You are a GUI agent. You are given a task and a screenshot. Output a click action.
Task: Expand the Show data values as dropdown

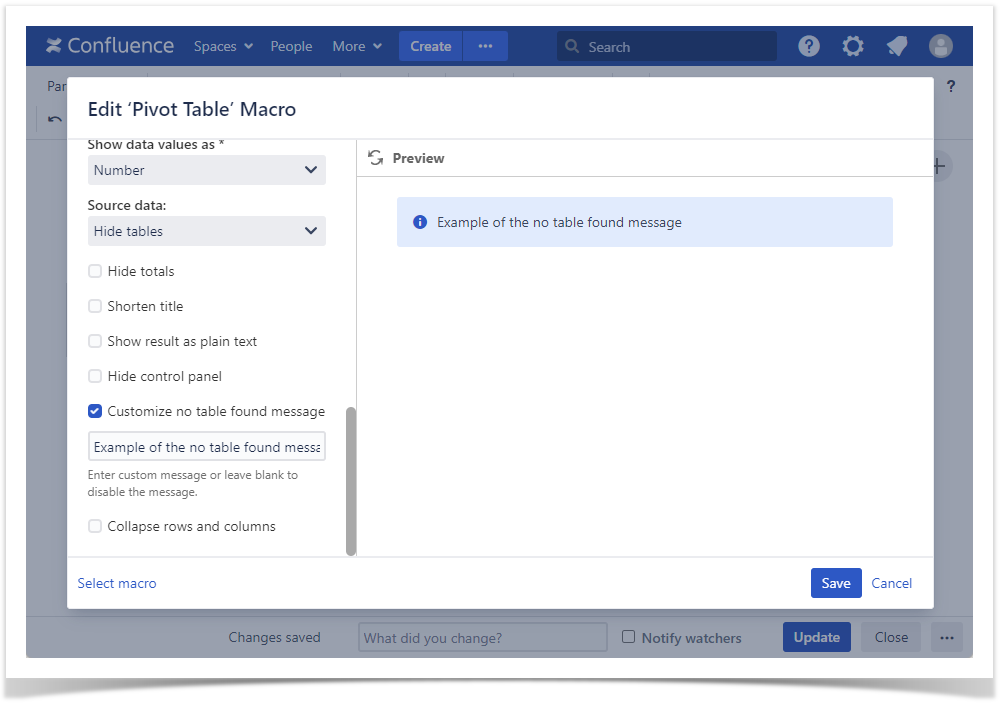206,170
